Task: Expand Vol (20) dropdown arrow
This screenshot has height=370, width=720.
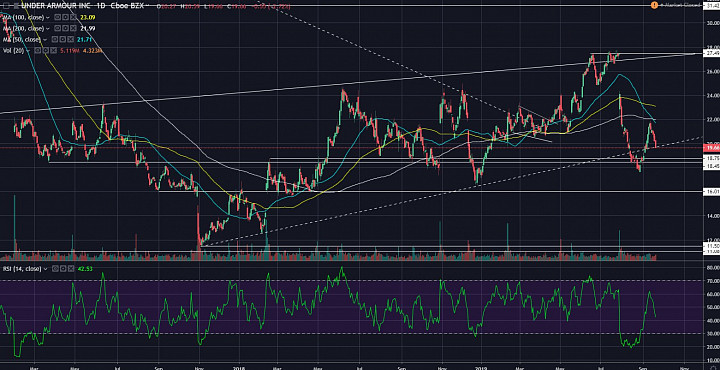Action: pyautogui.click(x=28, y=50)
